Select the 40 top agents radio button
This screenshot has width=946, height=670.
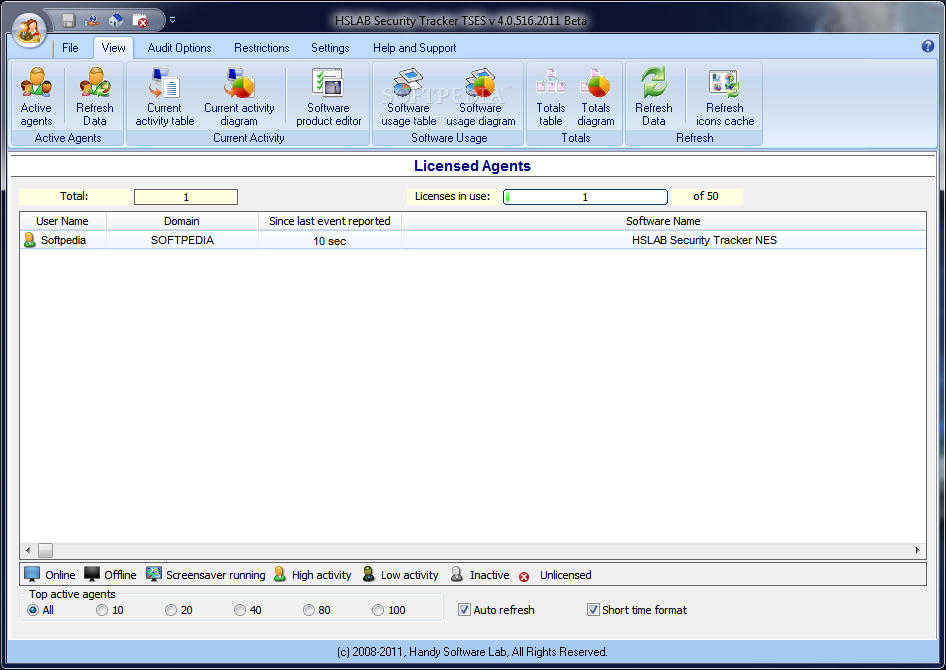pyautogui.click(x=240, y=610)
